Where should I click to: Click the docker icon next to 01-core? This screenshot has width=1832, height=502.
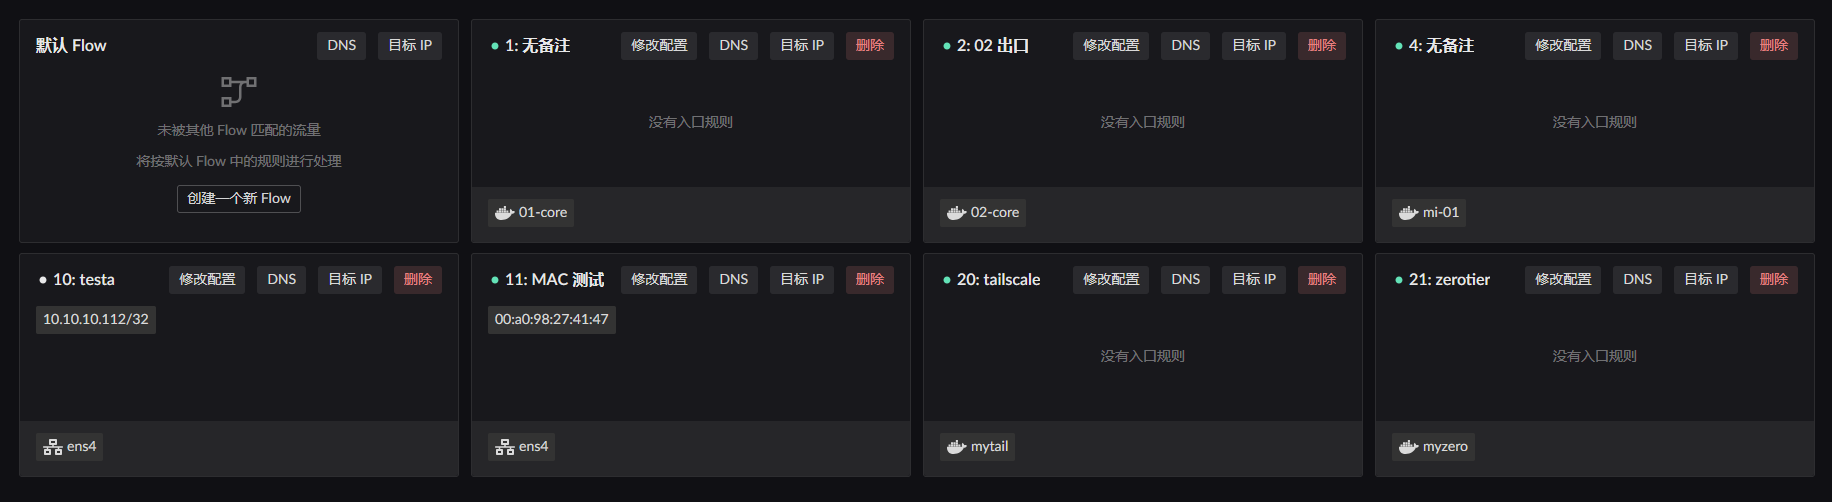pos(505,212)
